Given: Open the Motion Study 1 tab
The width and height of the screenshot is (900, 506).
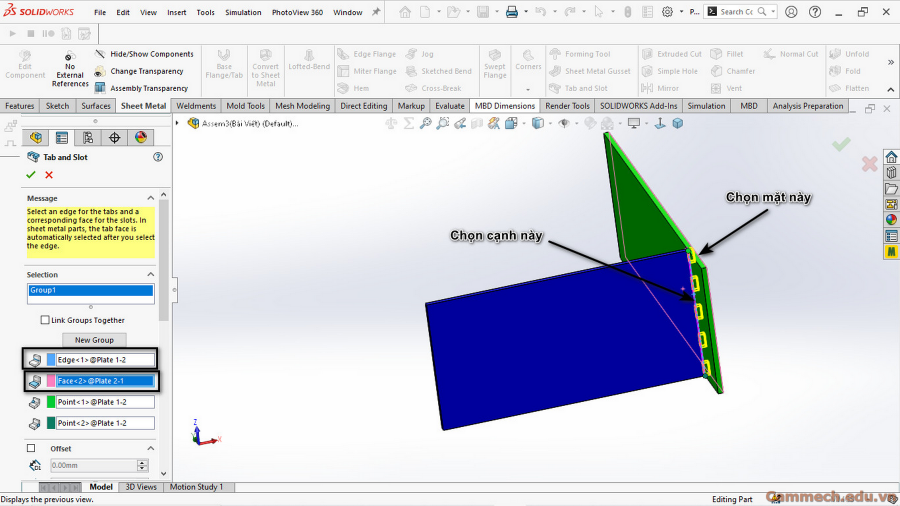Looking at the screenshot, I should [x=197, y=486].
